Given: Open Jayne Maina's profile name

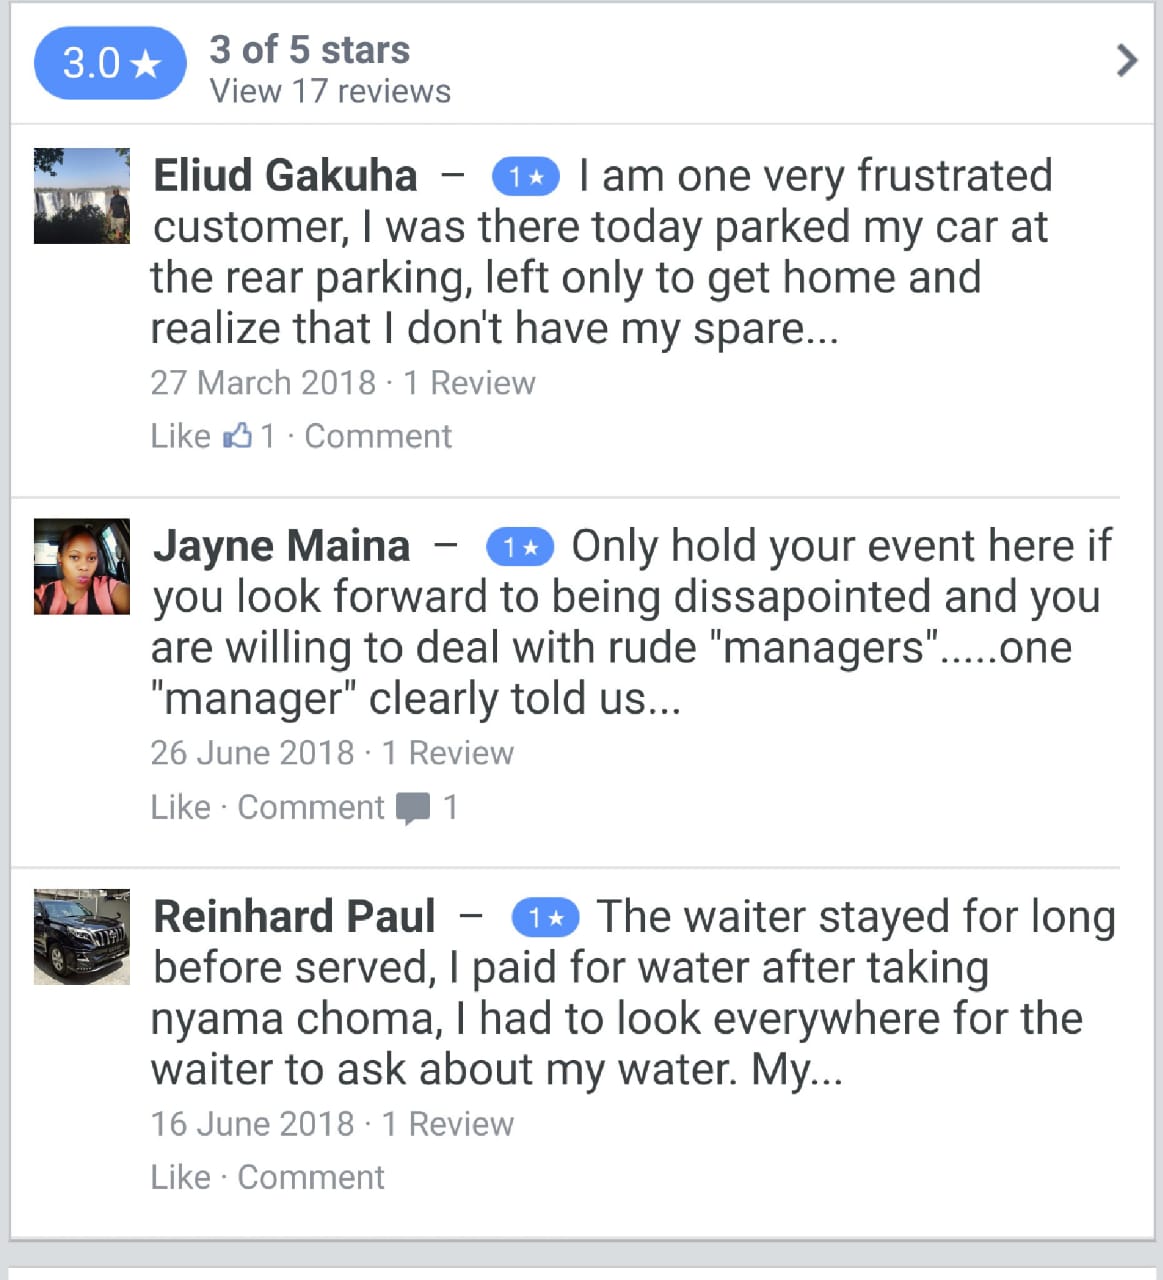Looking at the screenshot, I should 281,546.
